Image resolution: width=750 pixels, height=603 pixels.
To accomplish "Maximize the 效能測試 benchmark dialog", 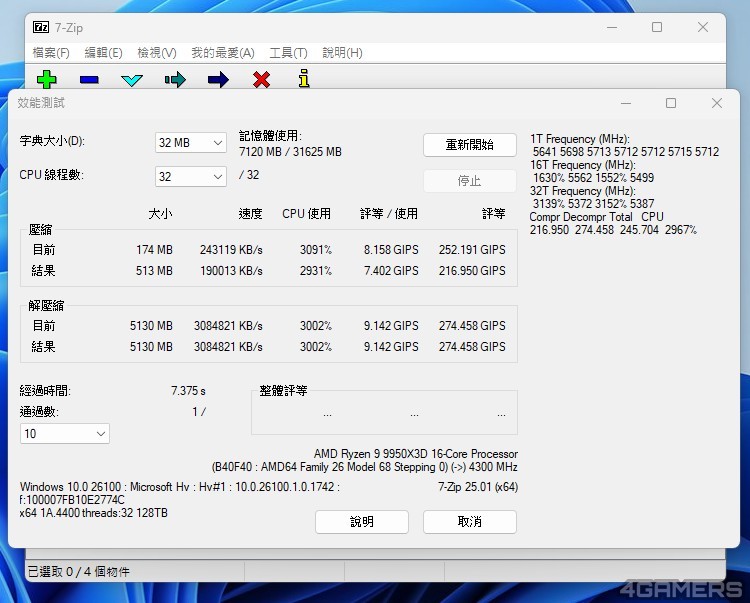I will tap(670, 103).
